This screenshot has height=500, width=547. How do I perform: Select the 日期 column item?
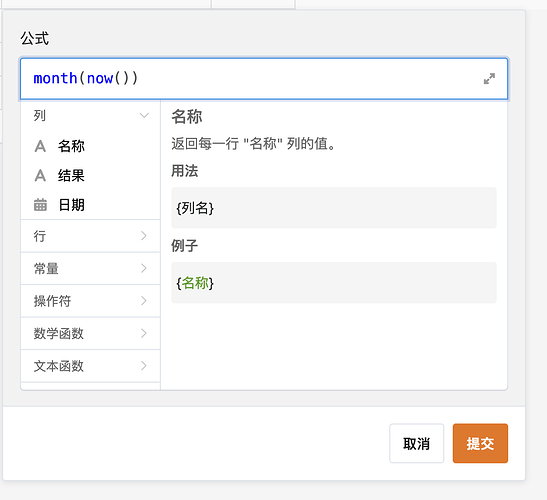90,205
